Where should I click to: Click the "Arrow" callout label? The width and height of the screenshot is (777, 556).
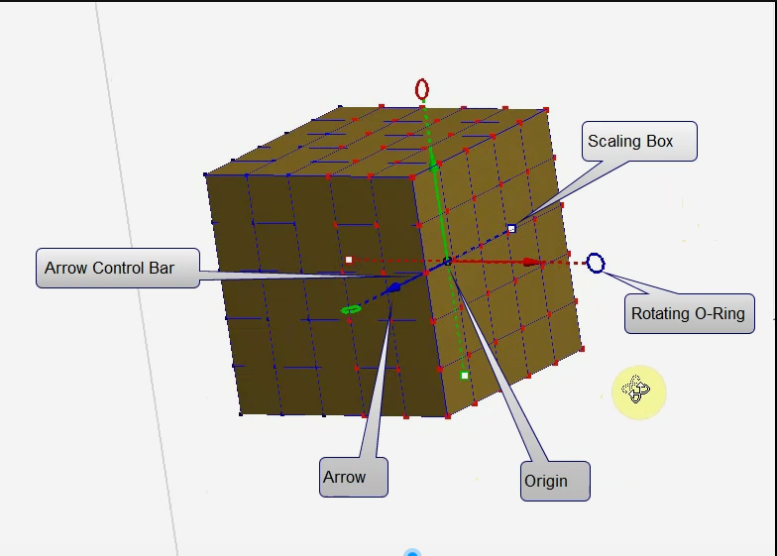(345, 477)
